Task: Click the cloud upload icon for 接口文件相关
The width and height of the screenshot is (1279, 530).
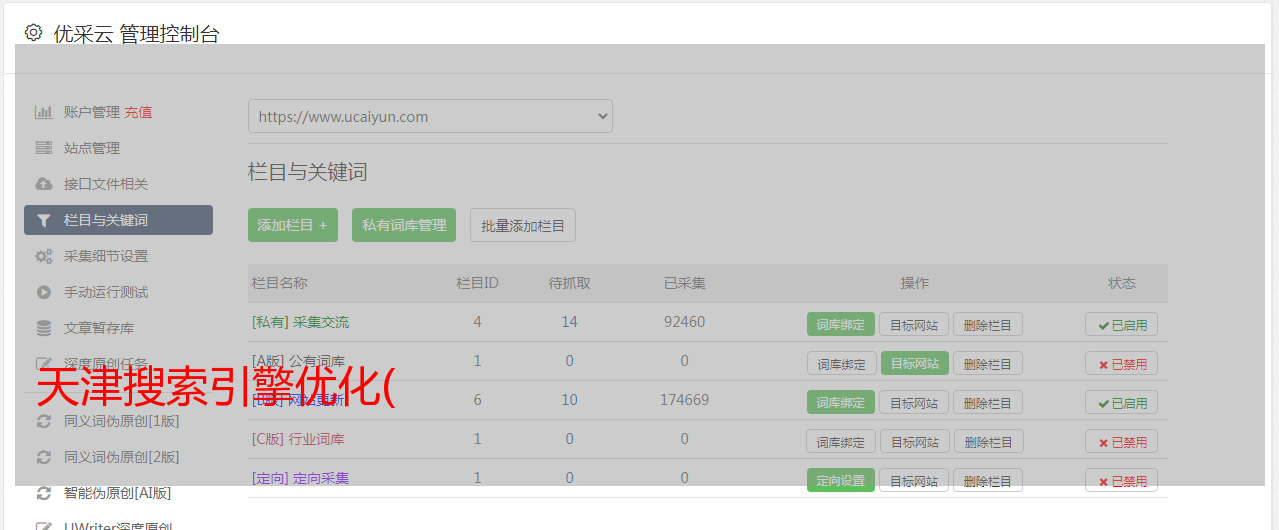Action: [x=44, y=184]
